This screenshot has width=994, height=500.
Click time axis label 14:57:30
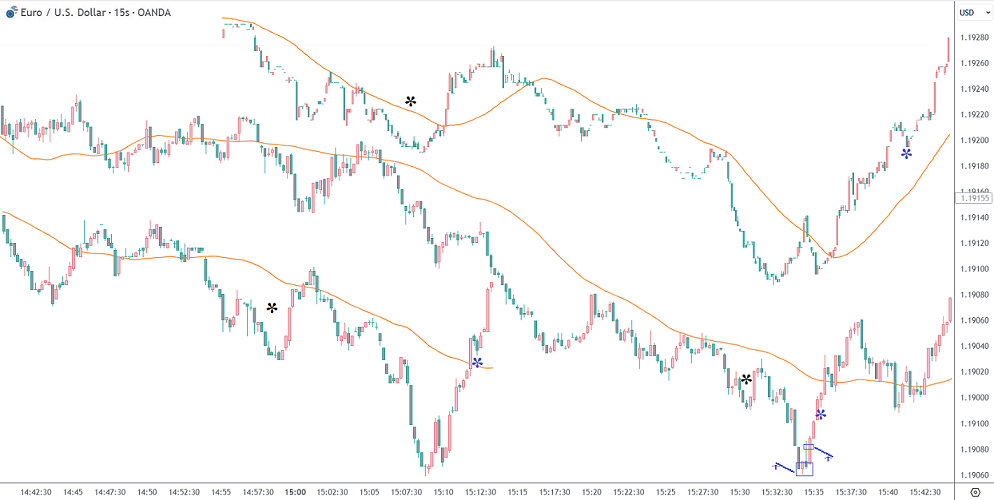259,492
